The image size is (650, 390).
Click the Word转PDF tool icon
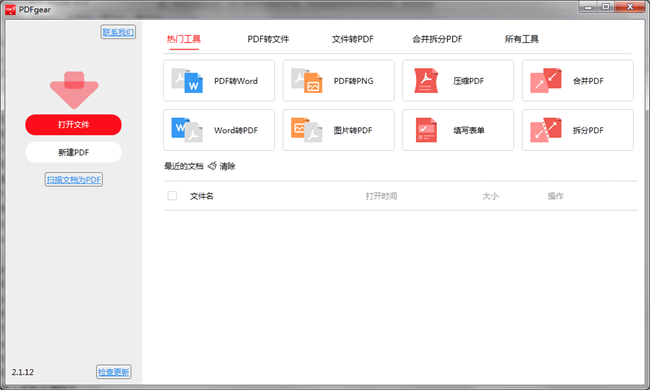click(x=187, y=130)
